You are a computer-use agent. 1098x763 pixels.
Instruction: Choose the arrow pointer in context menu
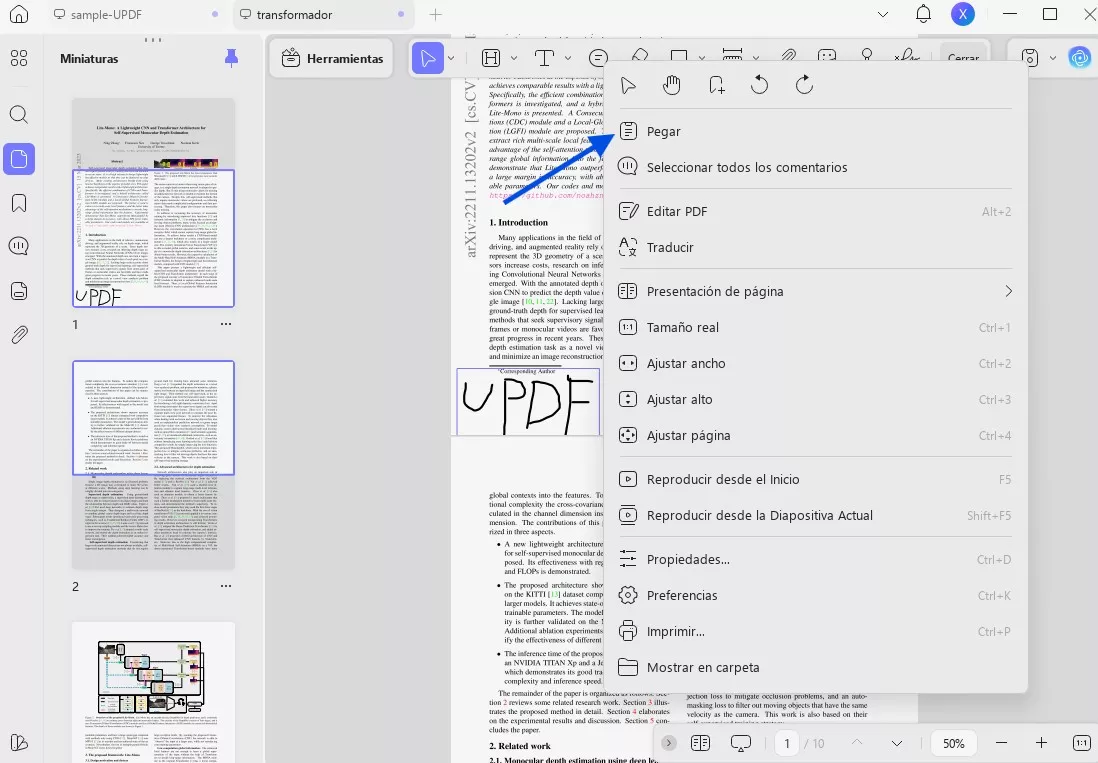628,85
